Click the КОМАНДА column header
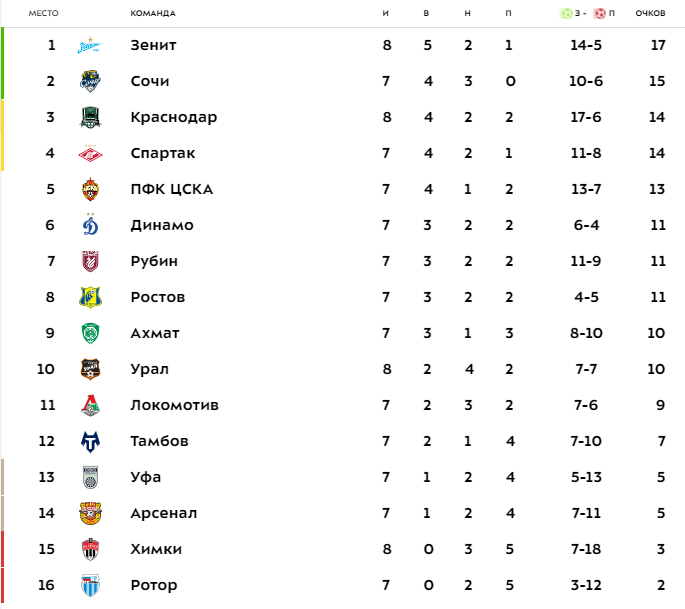685x609 pixels. tap(153, 13)
